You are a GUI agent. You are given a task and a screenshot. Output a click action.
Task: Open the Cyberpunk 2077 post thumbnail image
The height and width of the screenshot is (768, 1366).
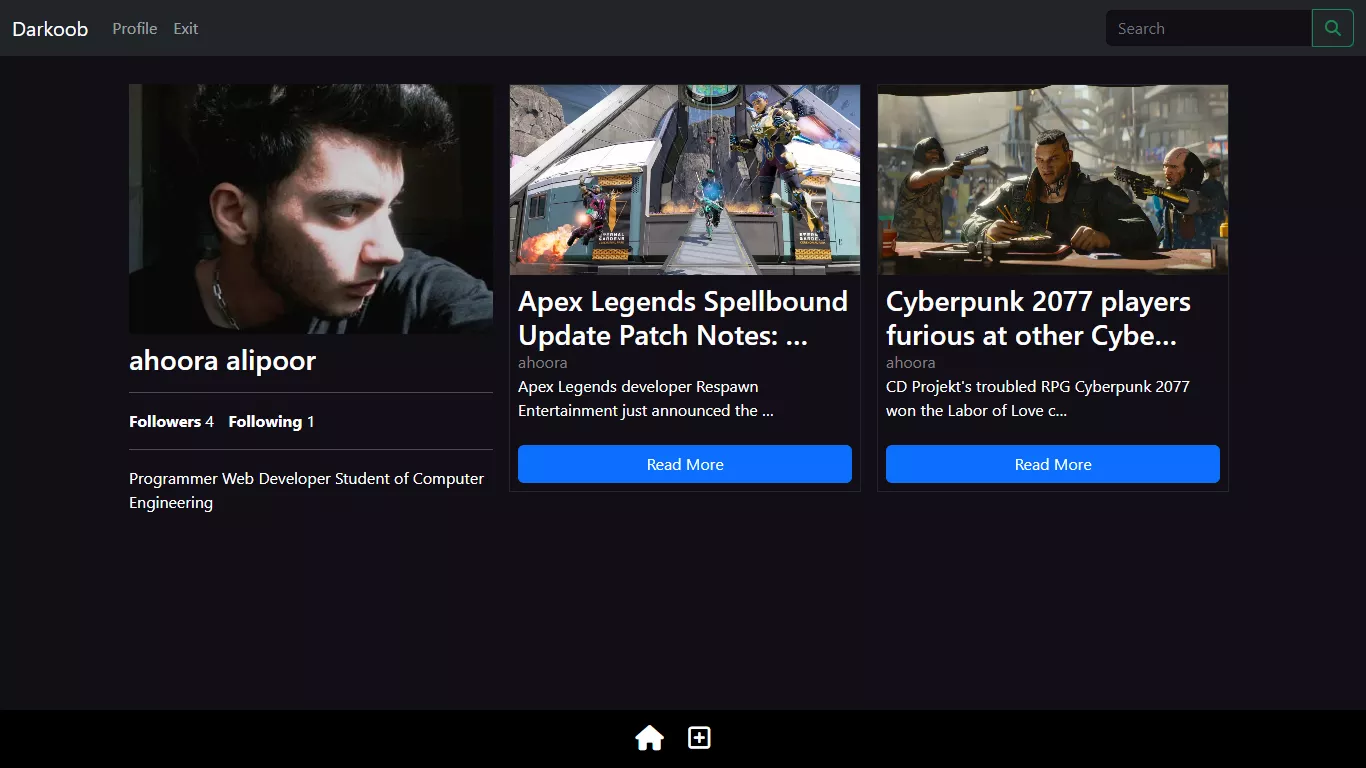pyautogui.click(x=1053, y=179)
